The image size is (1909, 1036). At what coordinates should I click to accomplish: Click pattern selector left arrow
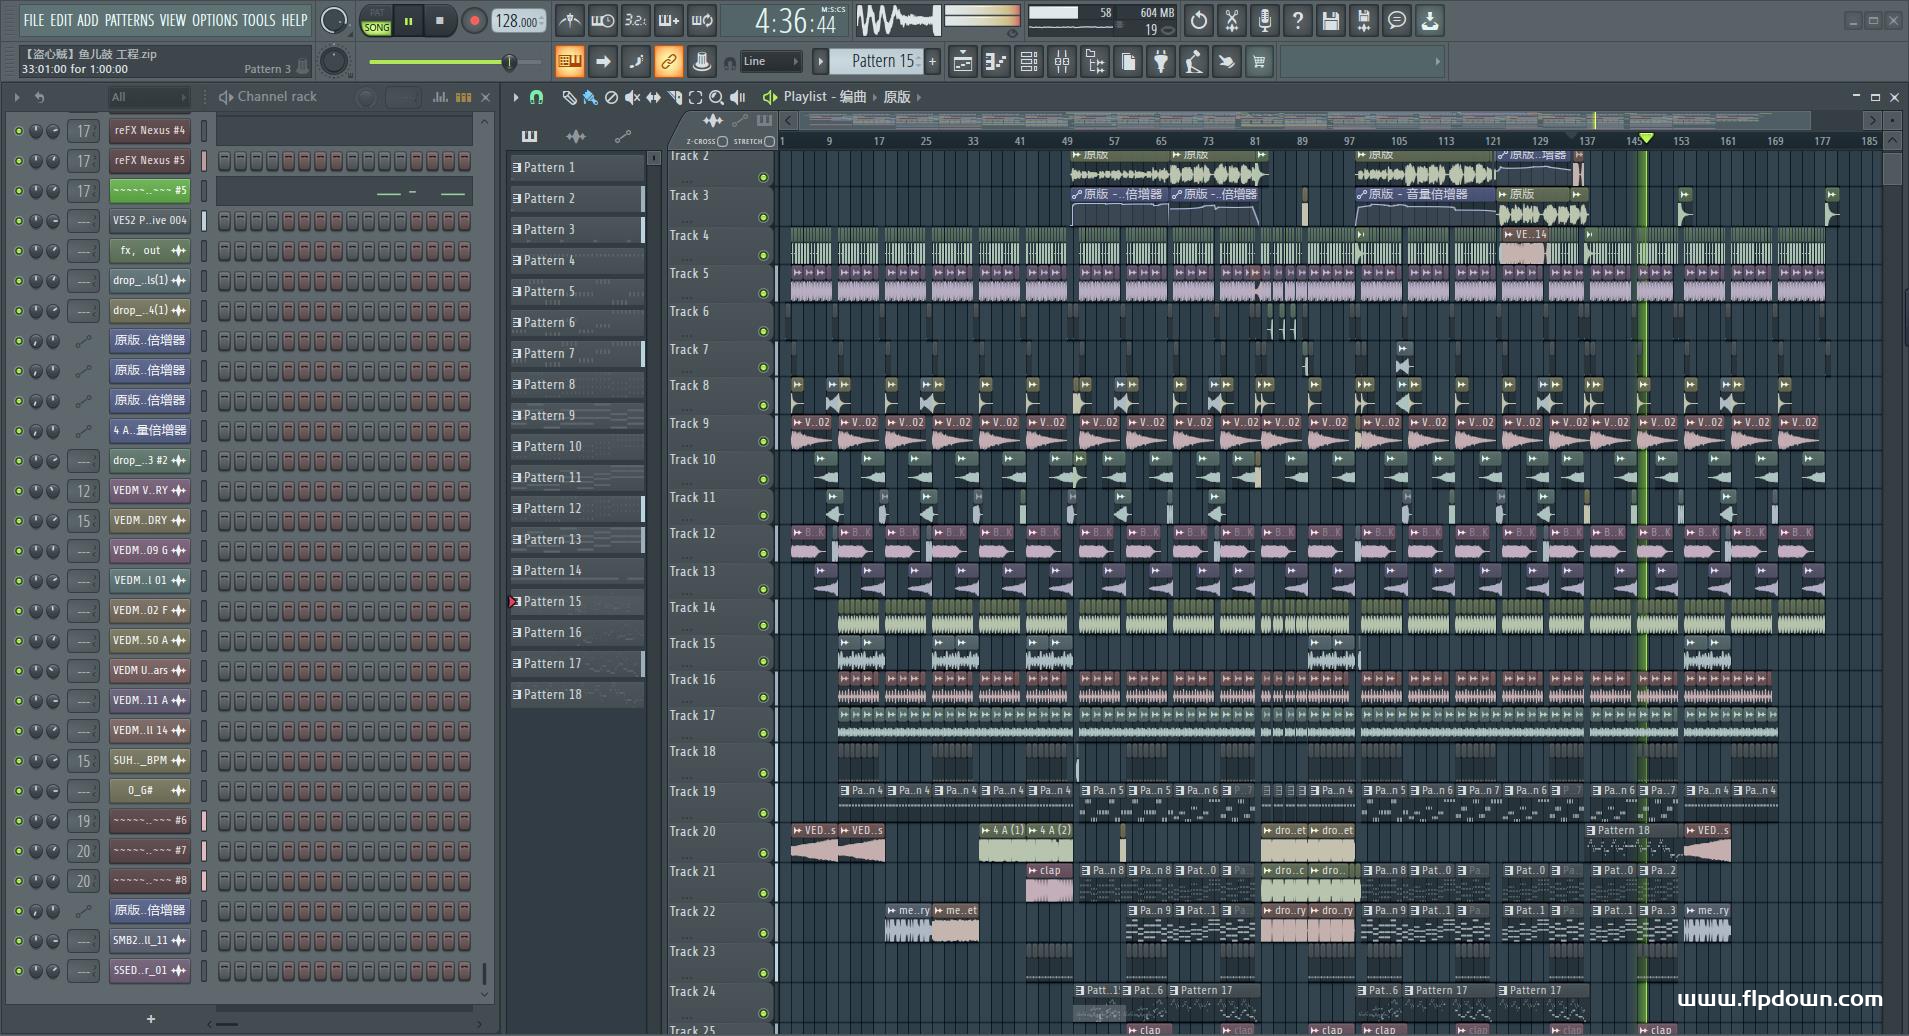820,62
